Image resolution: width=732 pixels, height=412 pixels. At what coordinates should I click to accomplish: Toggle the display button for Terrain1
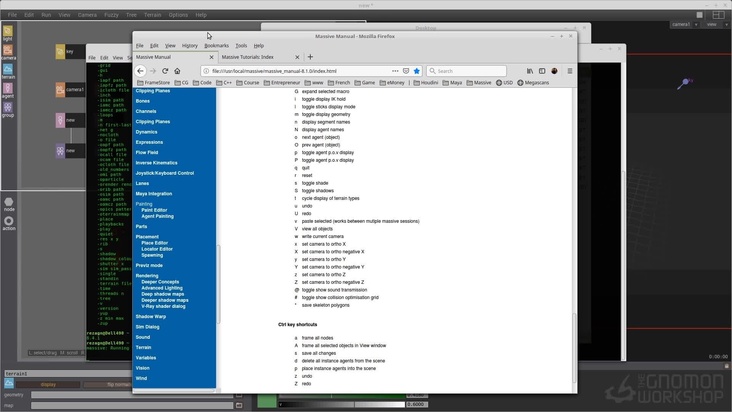47,384
